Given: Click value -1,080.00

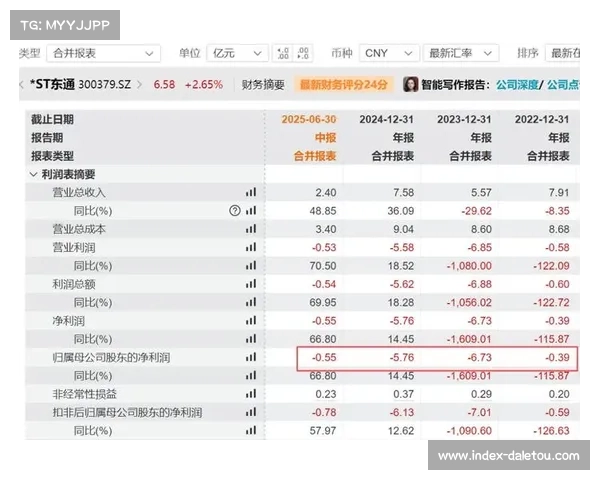Looking at the screenshot, I should pos(469,266).
